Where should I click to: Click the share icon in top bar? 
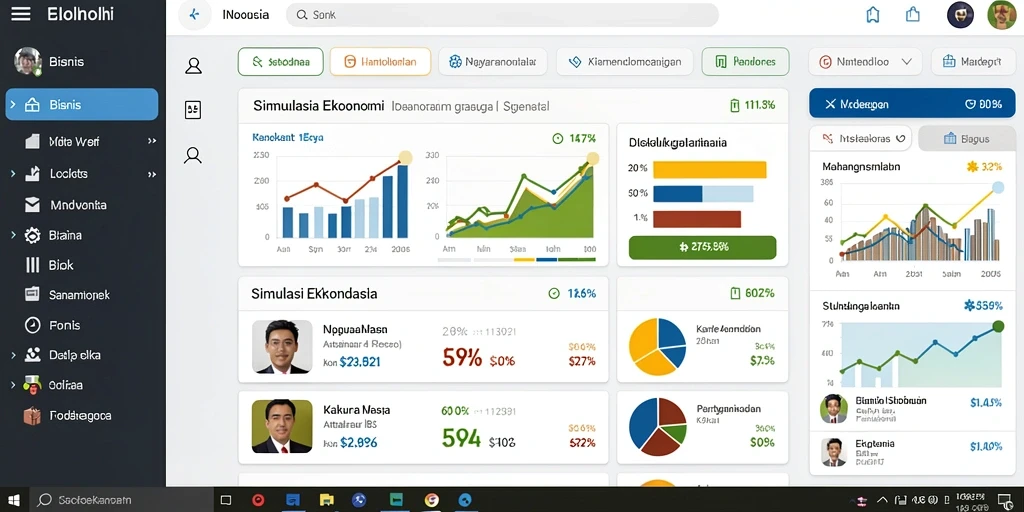[913, 14]
